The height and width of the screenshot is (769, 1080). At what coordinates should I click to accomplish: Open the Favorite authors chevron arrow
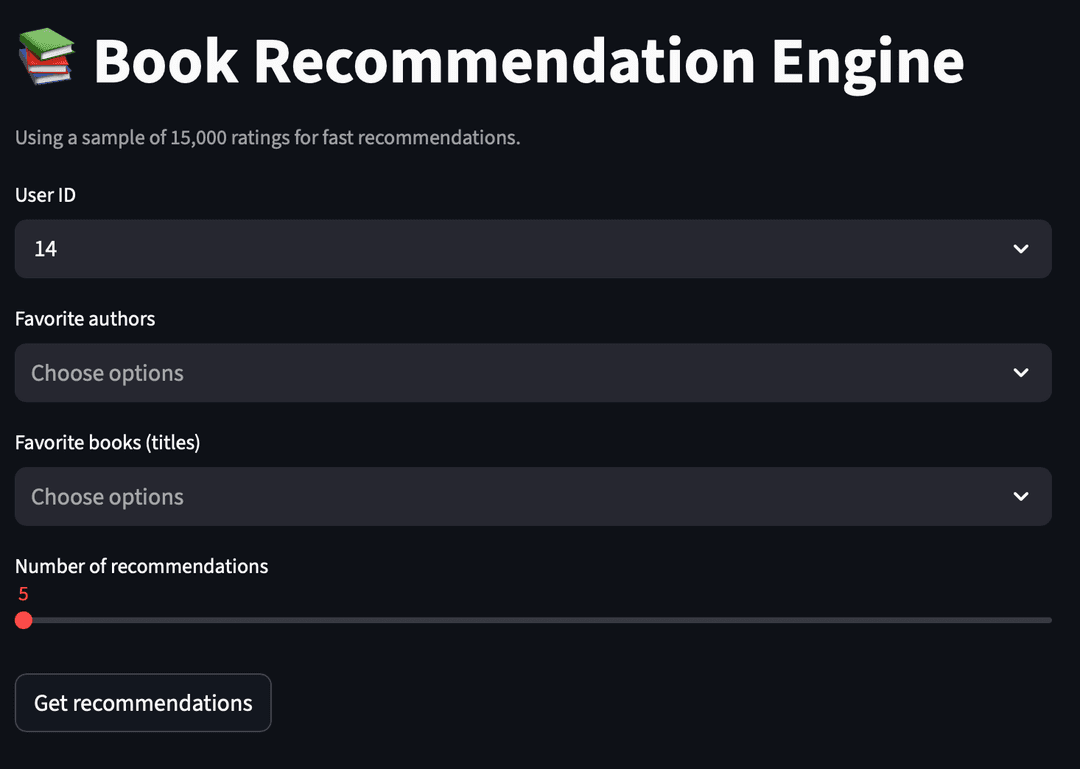click(1020, 372)
